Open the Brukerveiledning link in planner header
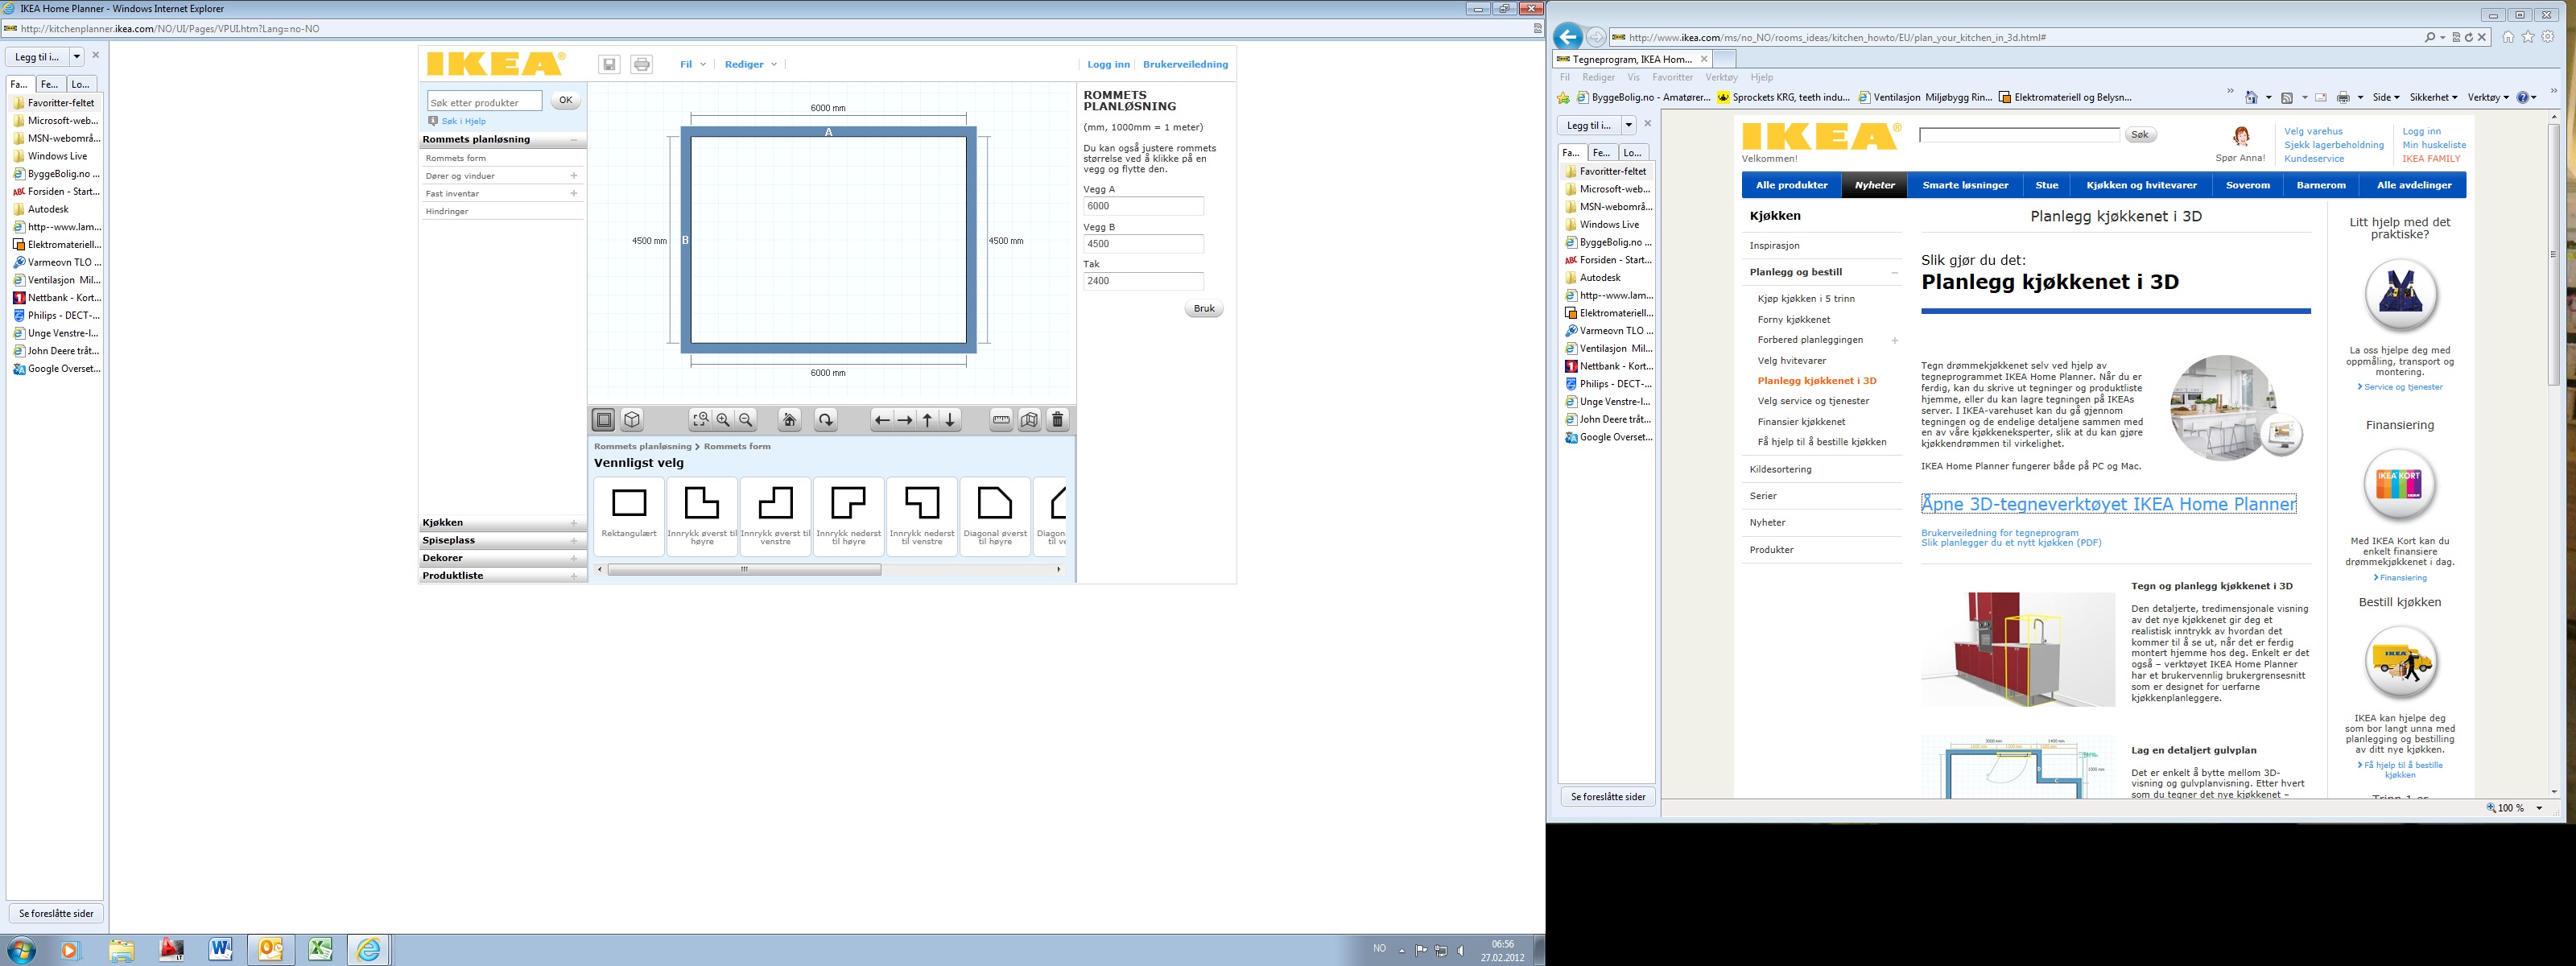 click(1185, 64)
